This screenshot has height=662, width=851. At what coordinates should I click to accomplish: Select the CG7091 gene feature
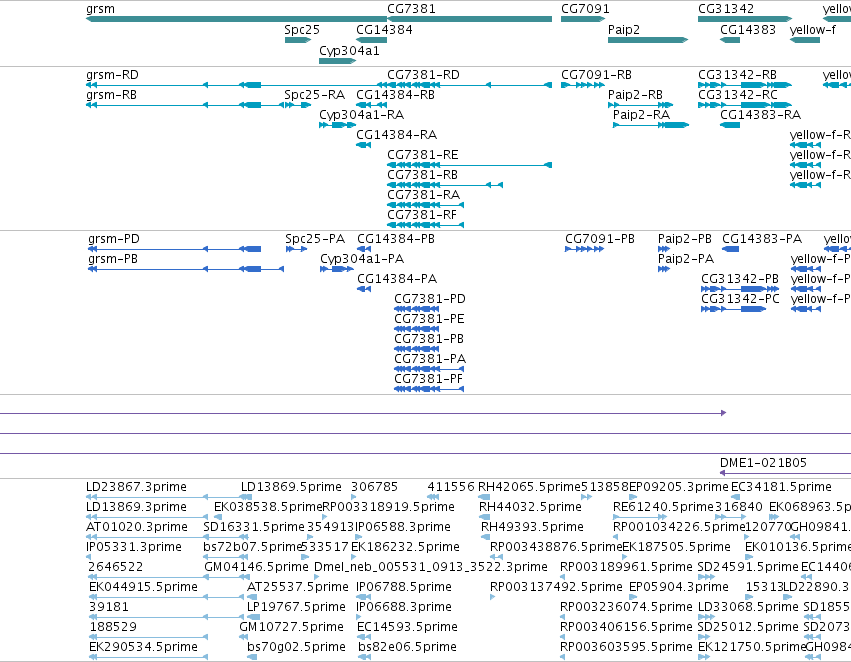583,19
